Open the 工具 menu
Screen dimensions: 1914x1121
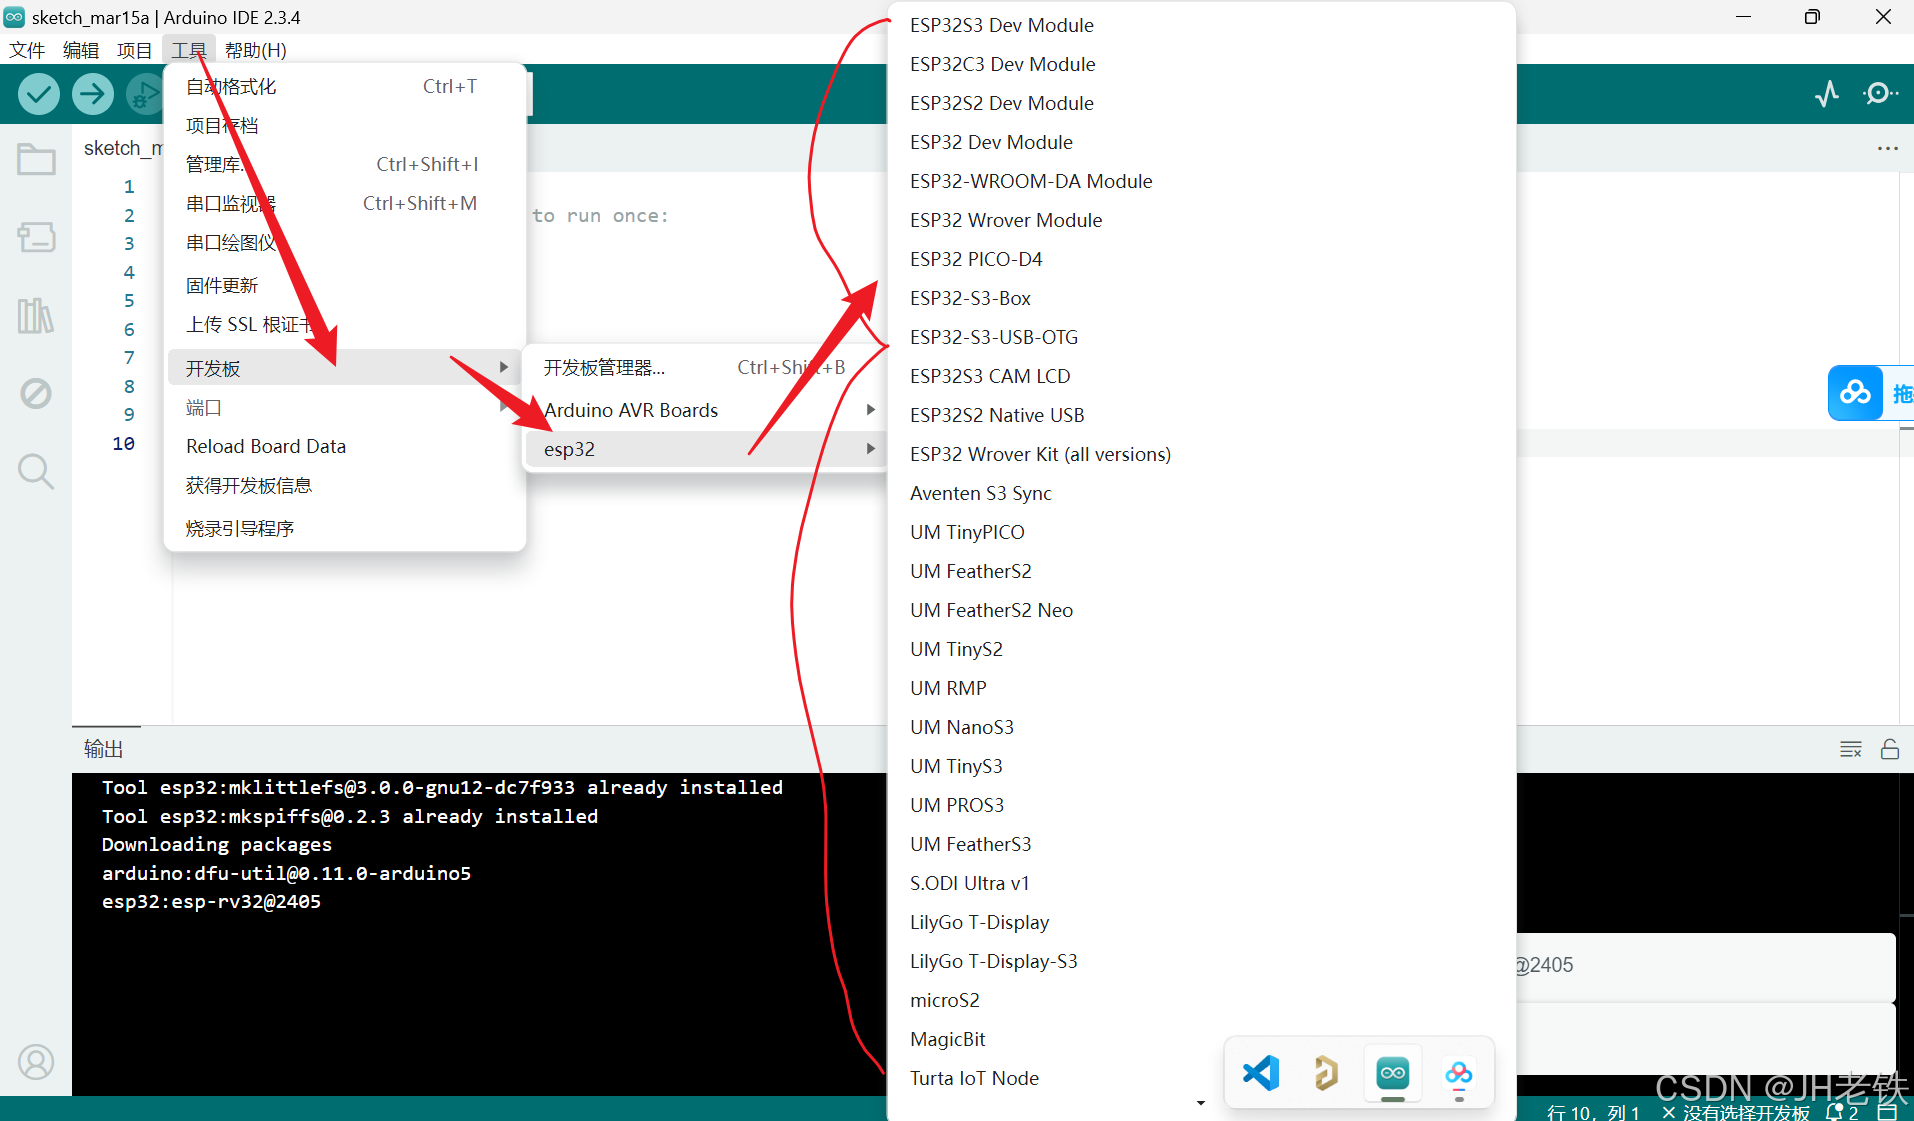[x=188, y=50]
